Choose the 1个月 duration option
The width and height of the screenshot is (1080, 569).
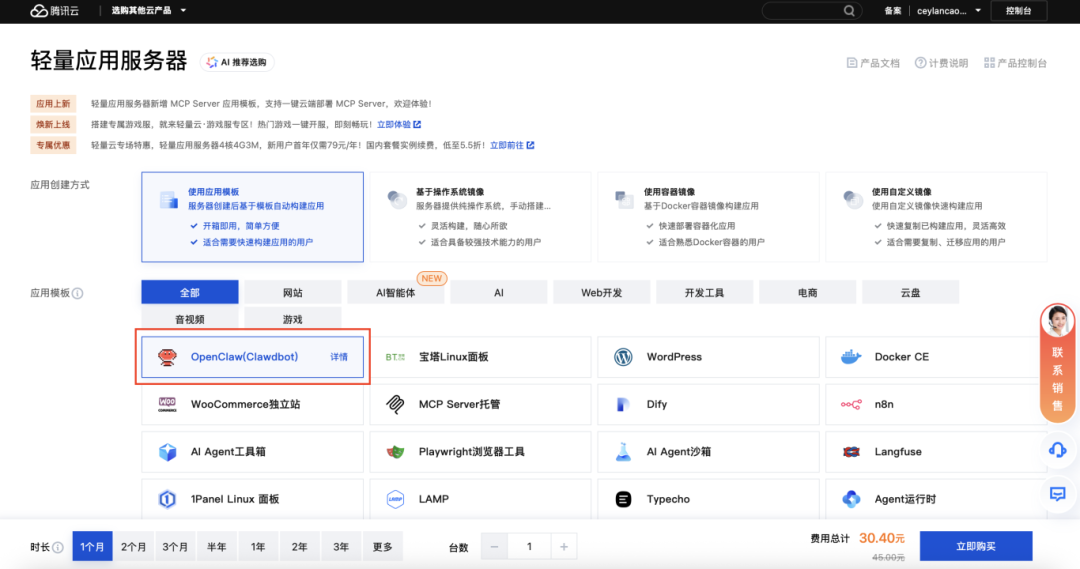point(92,546)
